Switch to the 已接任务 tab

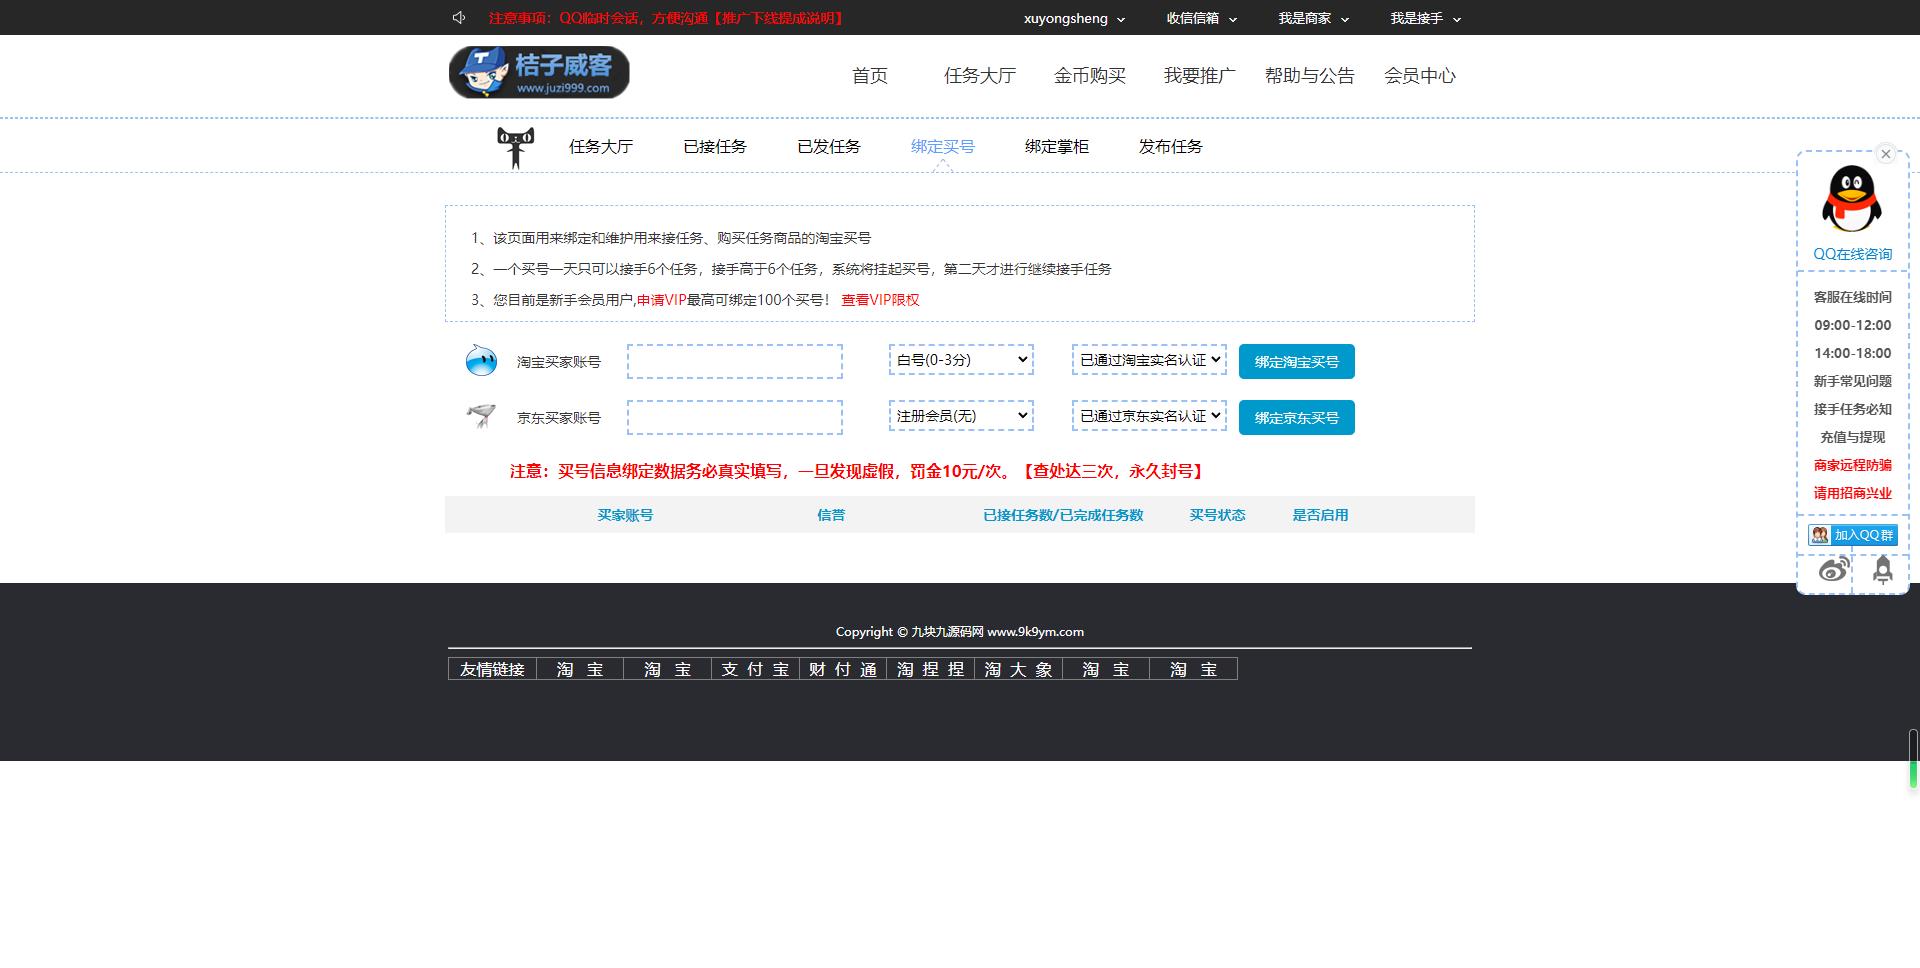(714, 146)
